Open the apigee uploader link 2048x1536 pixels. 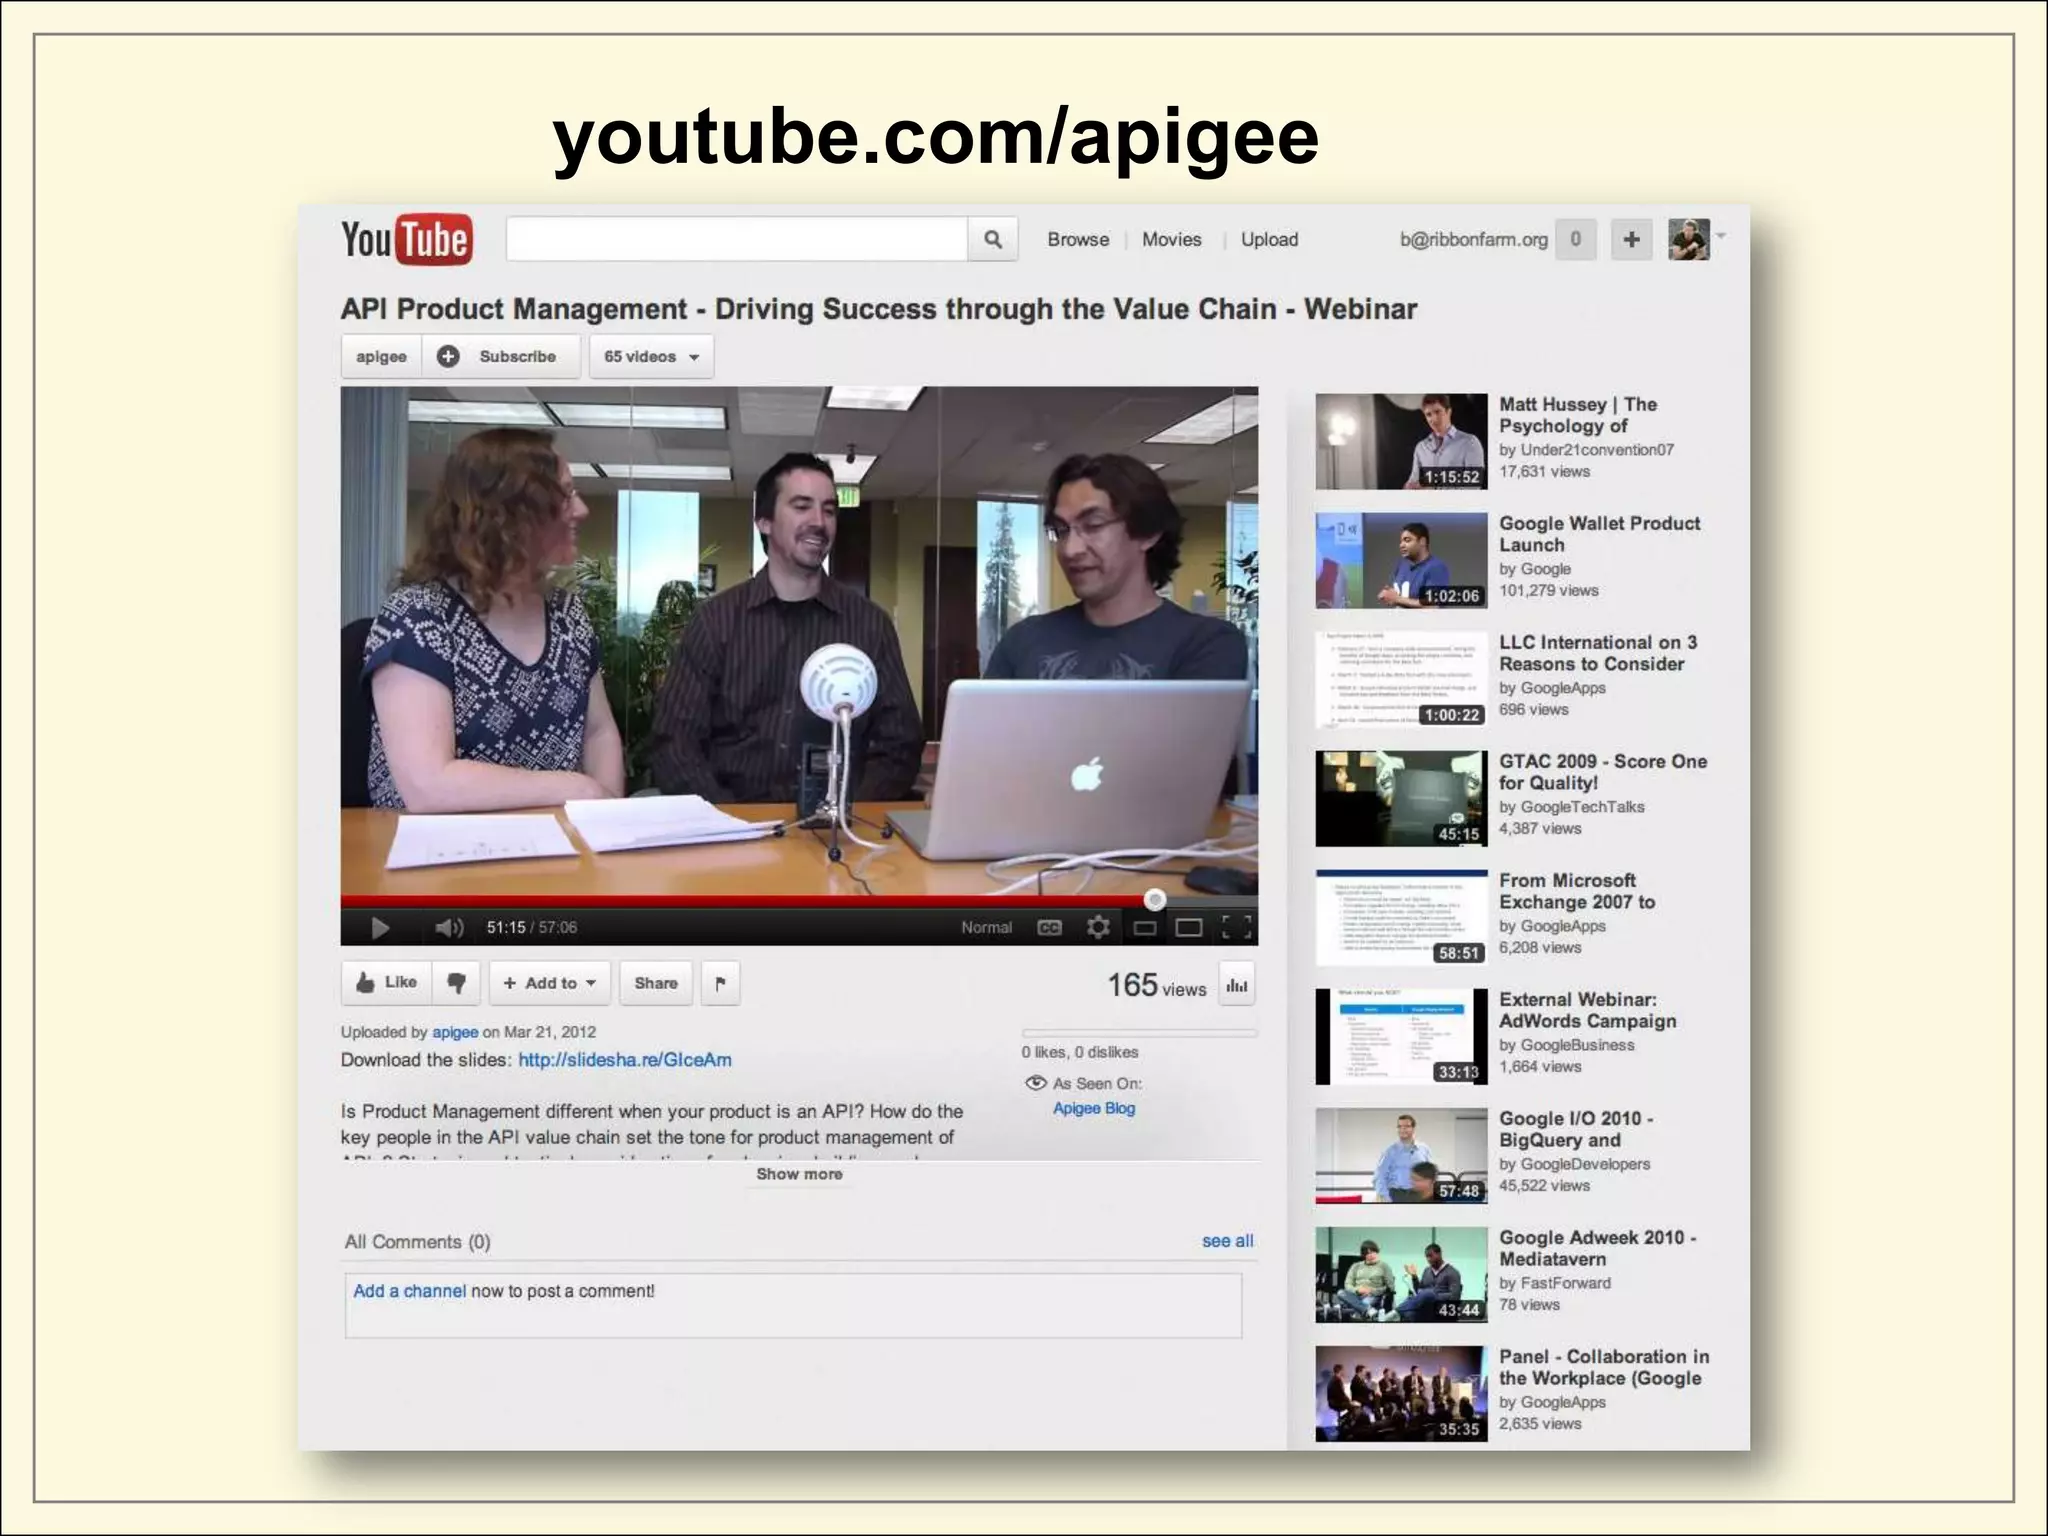tap(455, 1032)
